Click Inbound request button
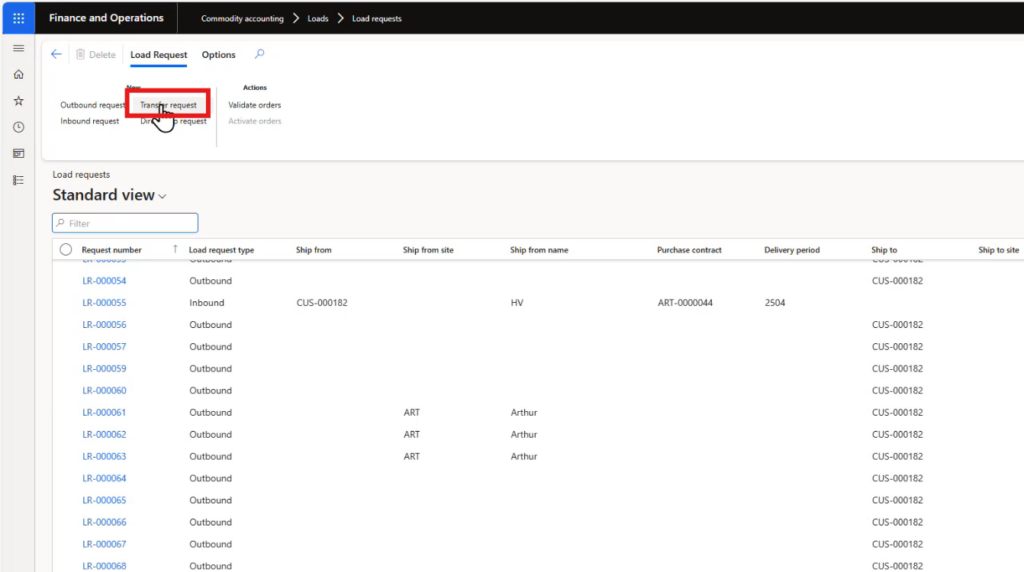1024x572 pixels. 89,121
